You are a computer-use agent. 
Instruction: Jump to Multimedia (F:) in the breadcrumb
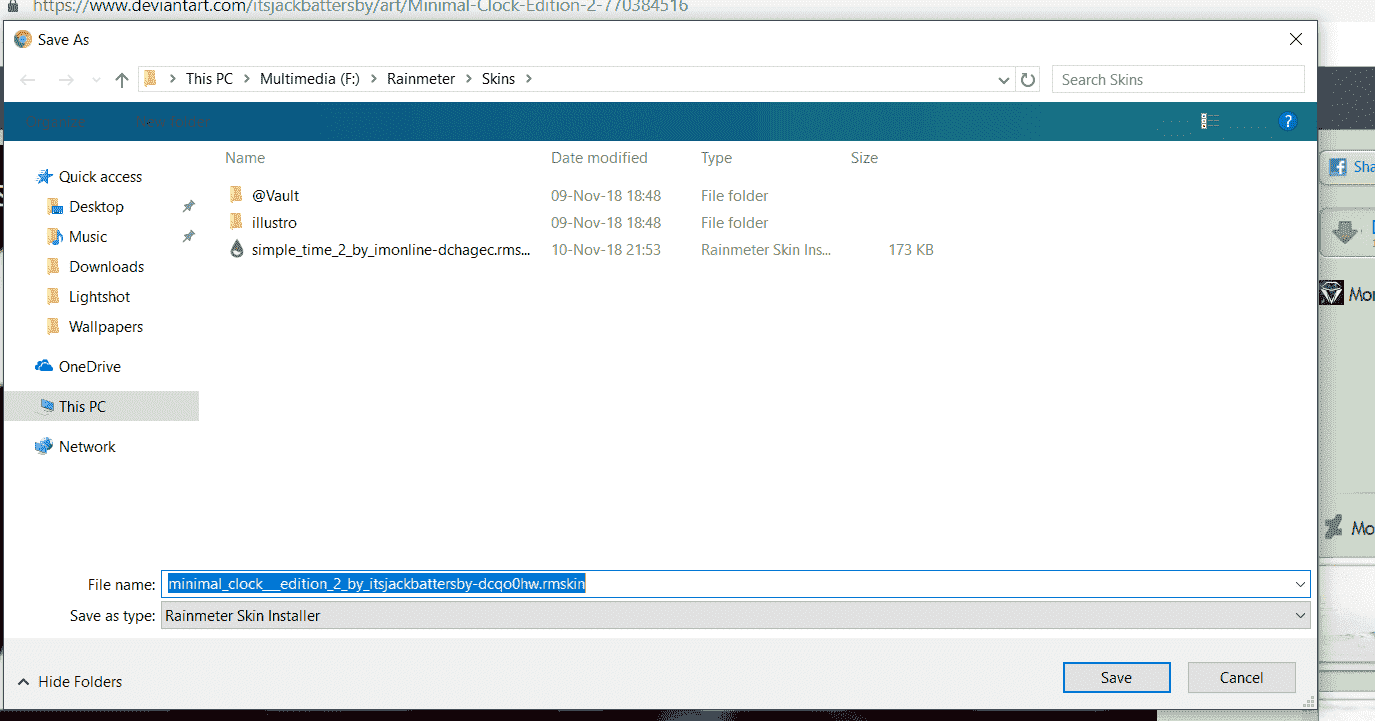pos(310,79)
